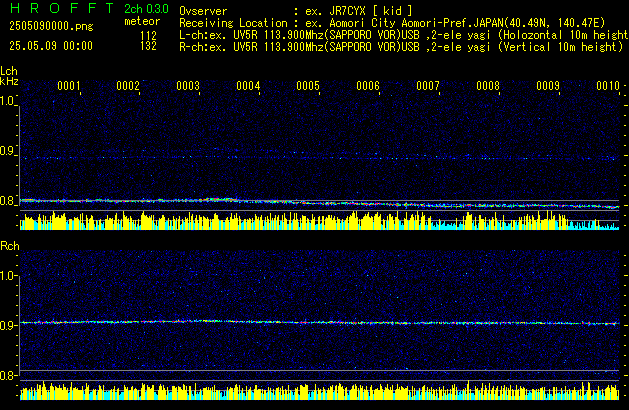
Task: Click the Rch '1.0' frequency axis label
Action: 8,276
